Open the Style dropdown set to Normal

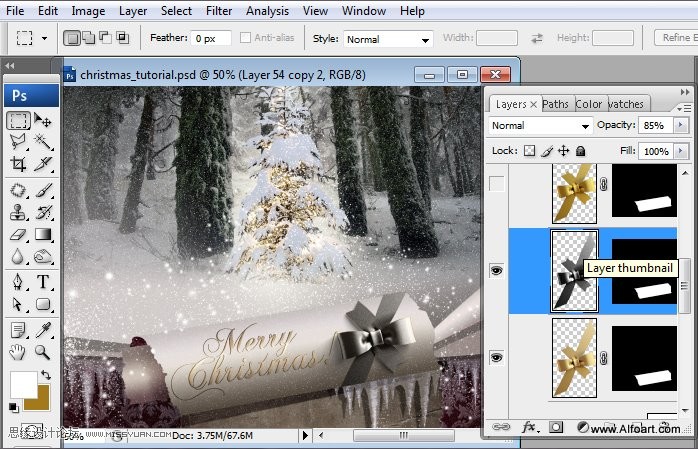tap(389, 39)
